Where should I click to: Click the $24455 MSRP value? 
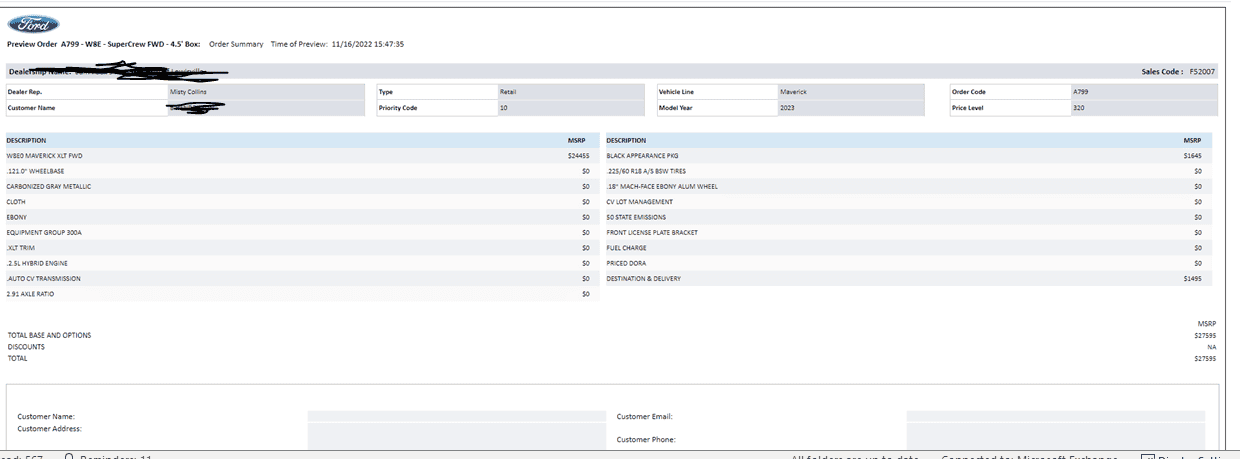click(578, 156)
